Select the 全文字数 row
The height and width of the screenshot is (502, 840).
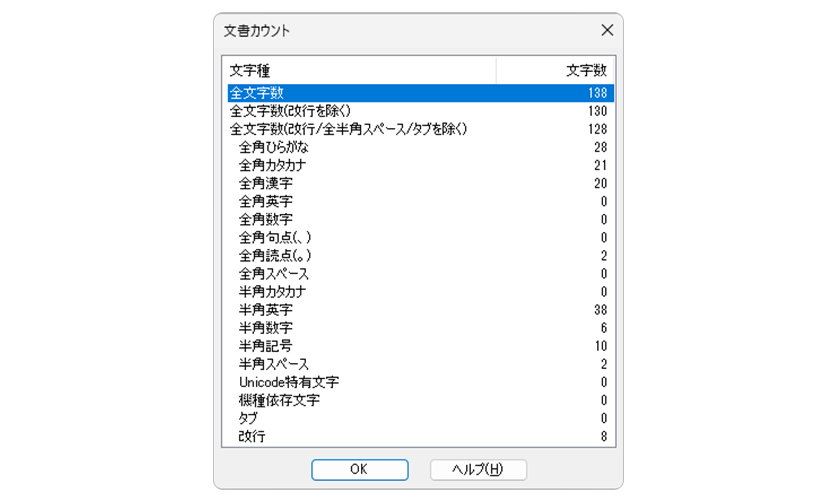click(421, 93)
